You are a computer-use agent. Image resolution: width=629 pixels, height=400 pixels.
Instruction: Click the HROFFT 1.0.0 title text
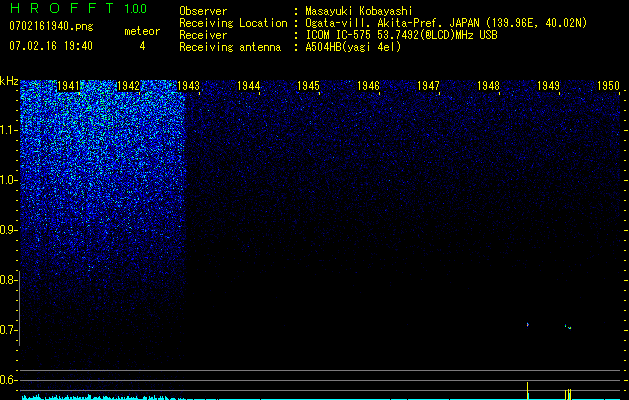(78, 8)
